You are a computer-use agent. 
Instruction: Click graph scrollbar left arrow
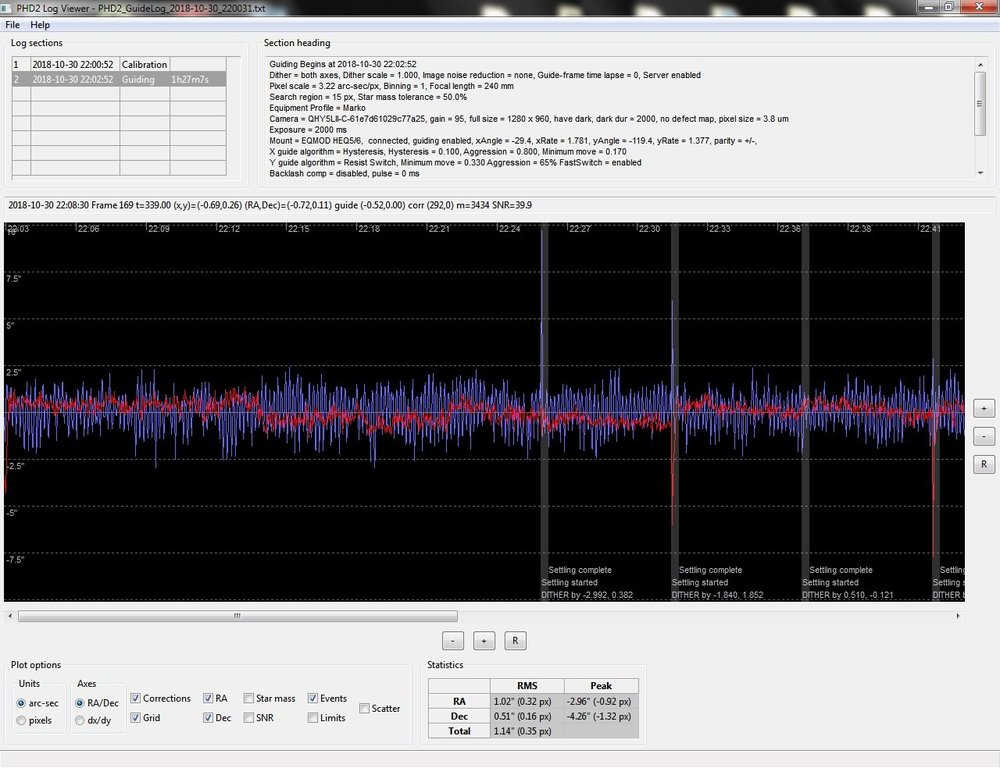pyautogui.click(x=10, y=616)
